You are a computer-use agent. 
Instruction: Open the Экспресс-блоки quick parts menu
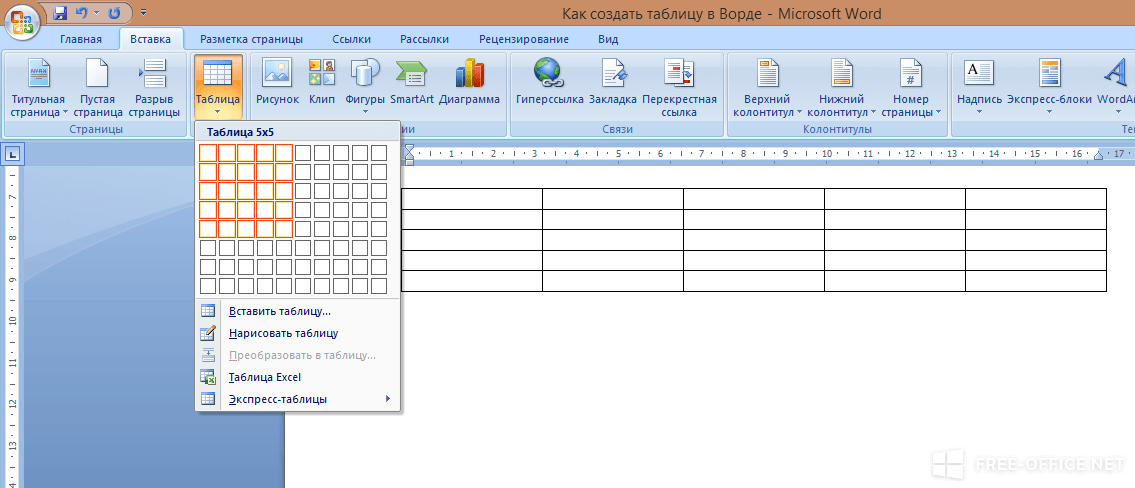click(1050, 88)
